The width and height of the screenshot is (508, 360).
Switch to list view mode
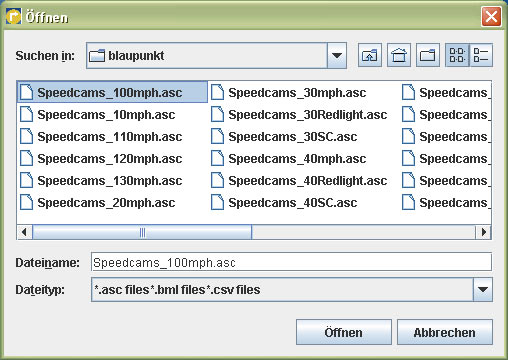coord(457,55)
